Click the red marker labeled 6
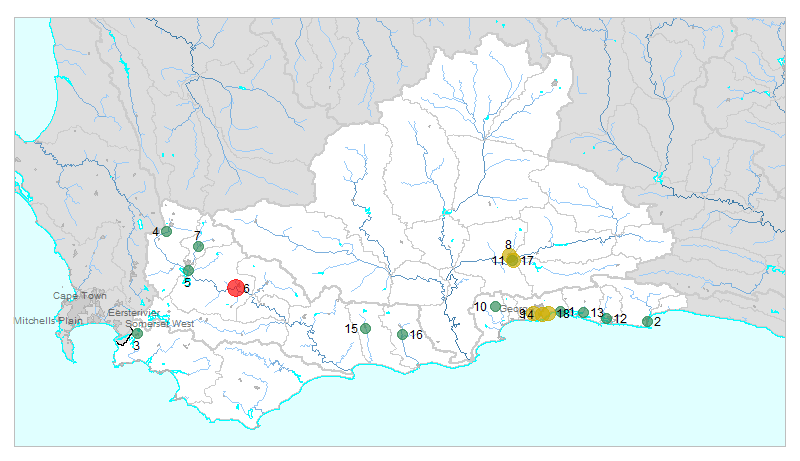 236,288
